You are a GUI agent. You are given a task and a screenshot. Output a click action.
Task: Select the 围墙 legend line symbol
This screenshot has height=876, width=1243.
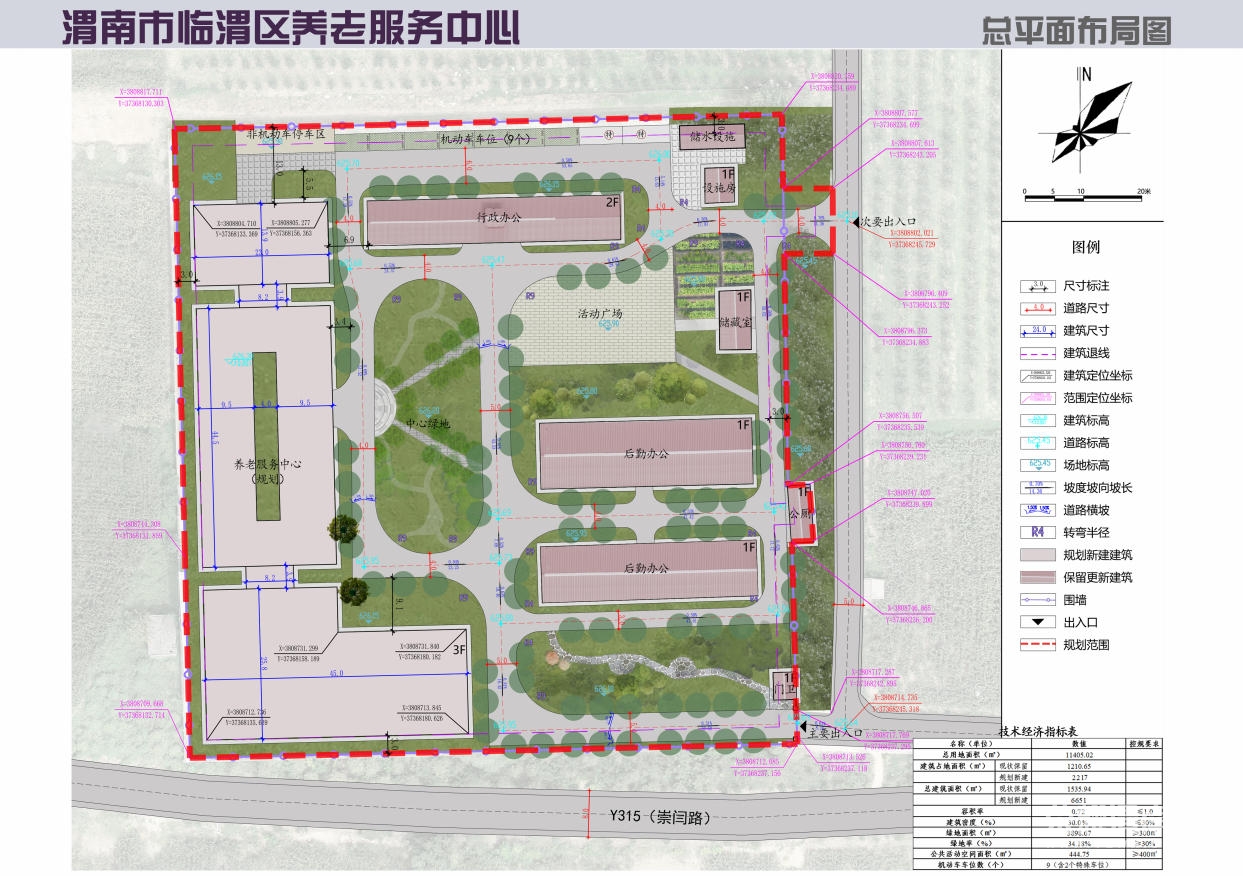point(1037,600)
